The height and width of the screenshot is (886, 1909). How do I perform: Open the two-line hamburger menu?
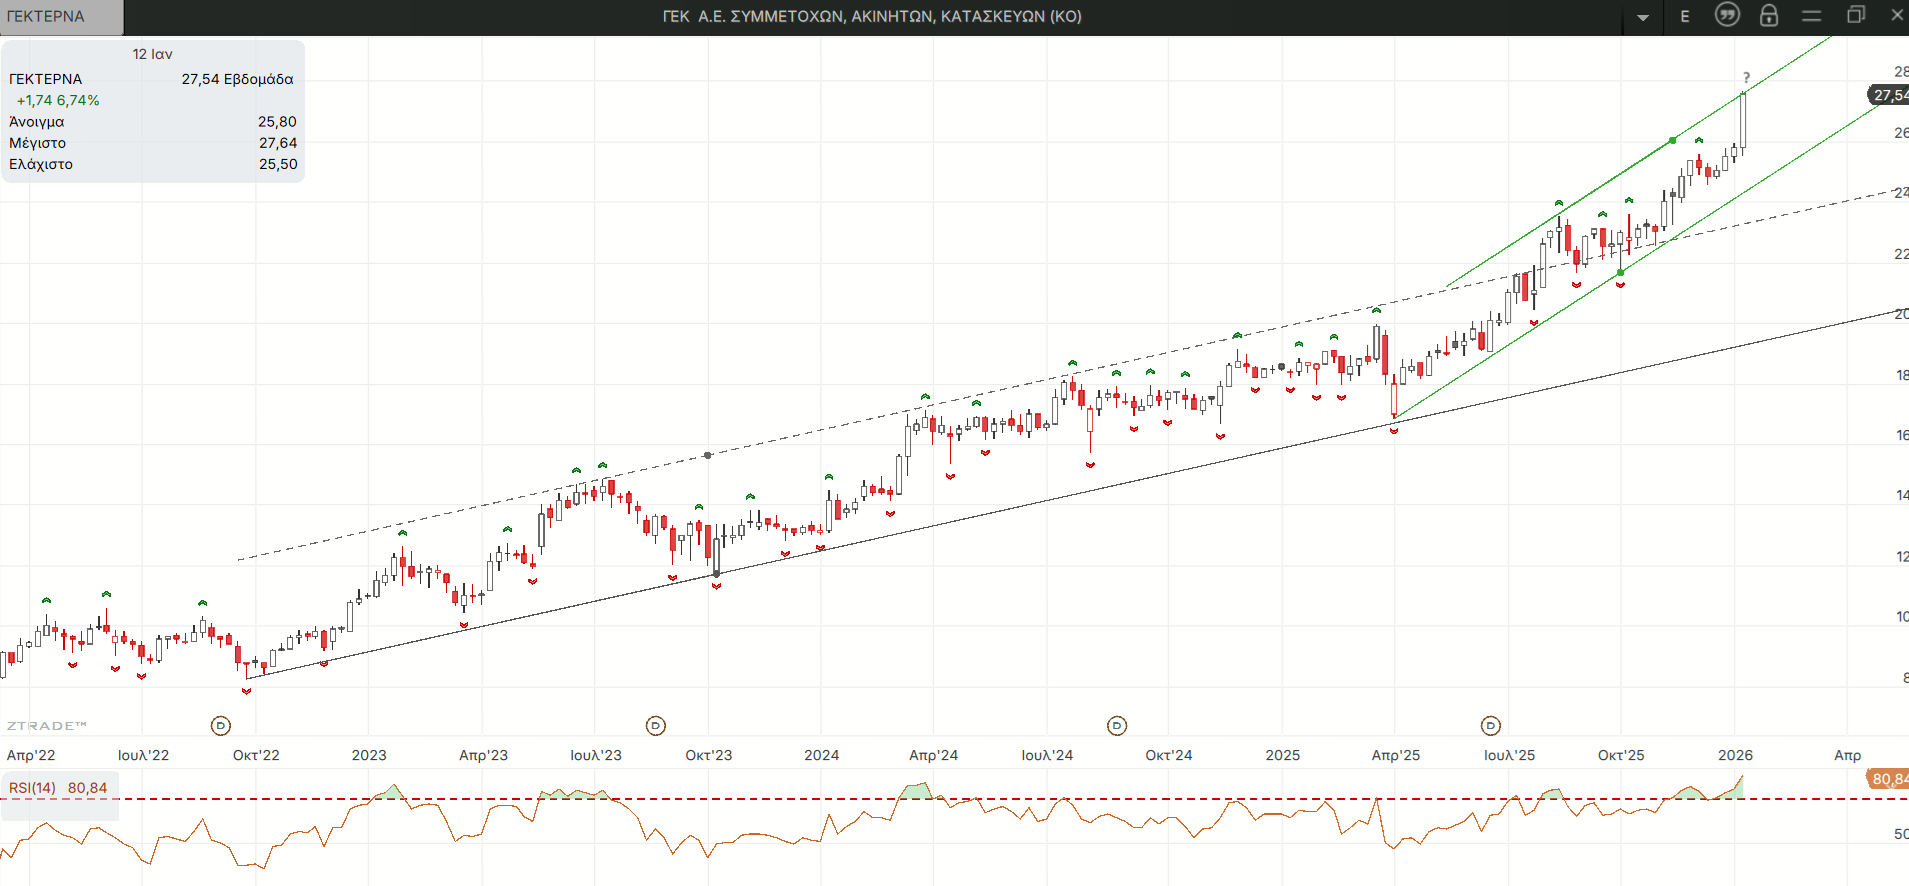click(x=1811, y=16)
